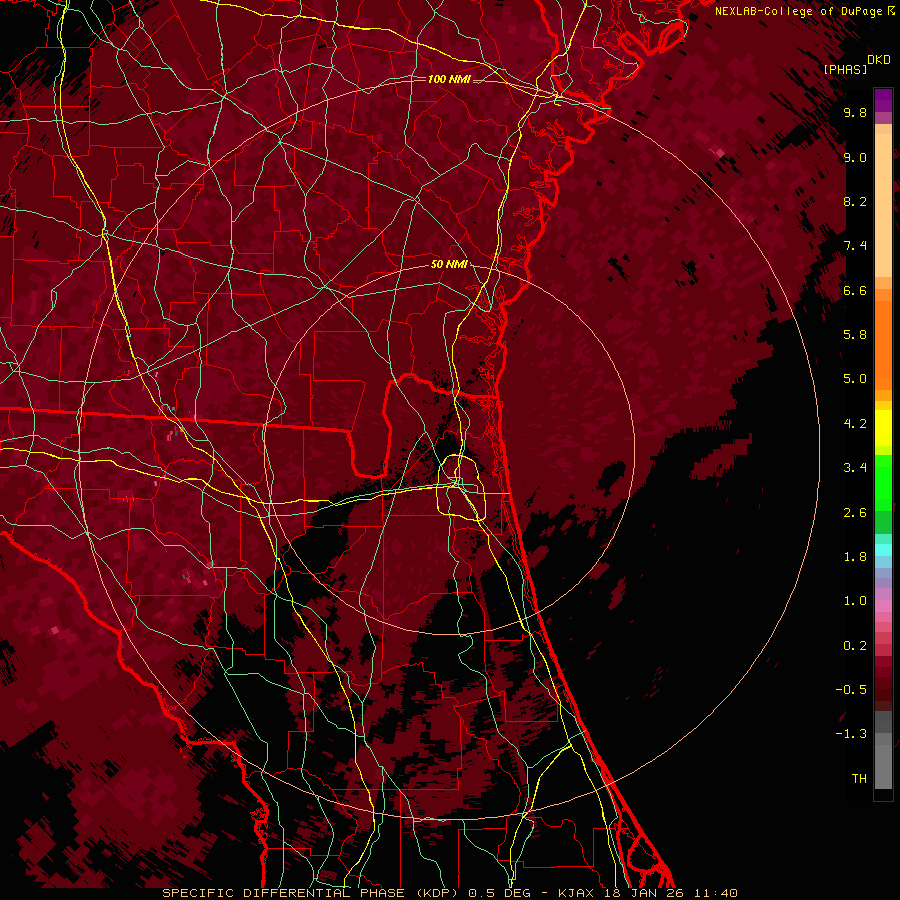Click the 2.6 legend value
The height and width of the screenshot is (900, 900).
tap(855, 513)
